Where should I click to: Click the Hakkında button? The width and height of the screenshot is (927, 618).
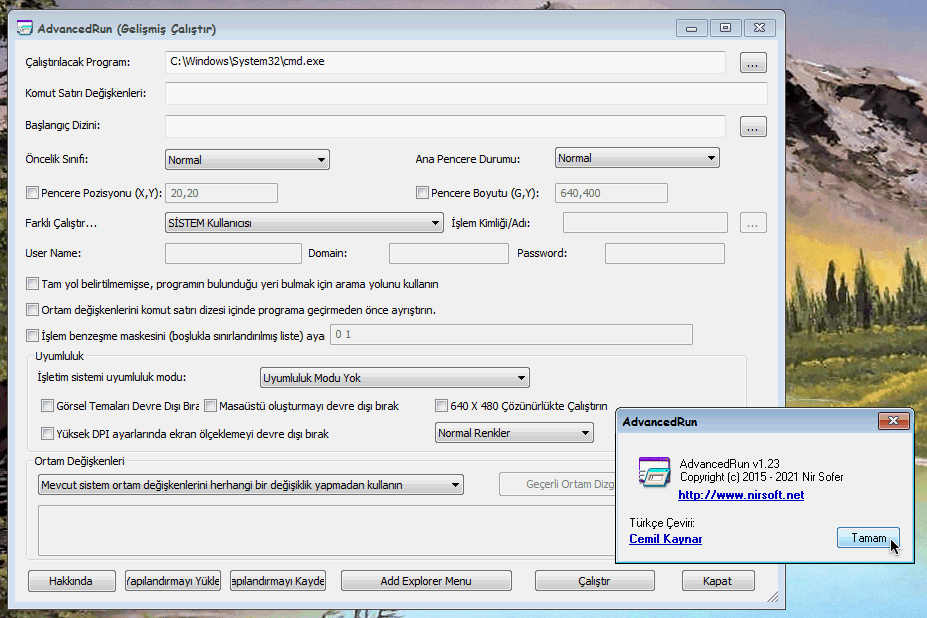tap(72, 581)
